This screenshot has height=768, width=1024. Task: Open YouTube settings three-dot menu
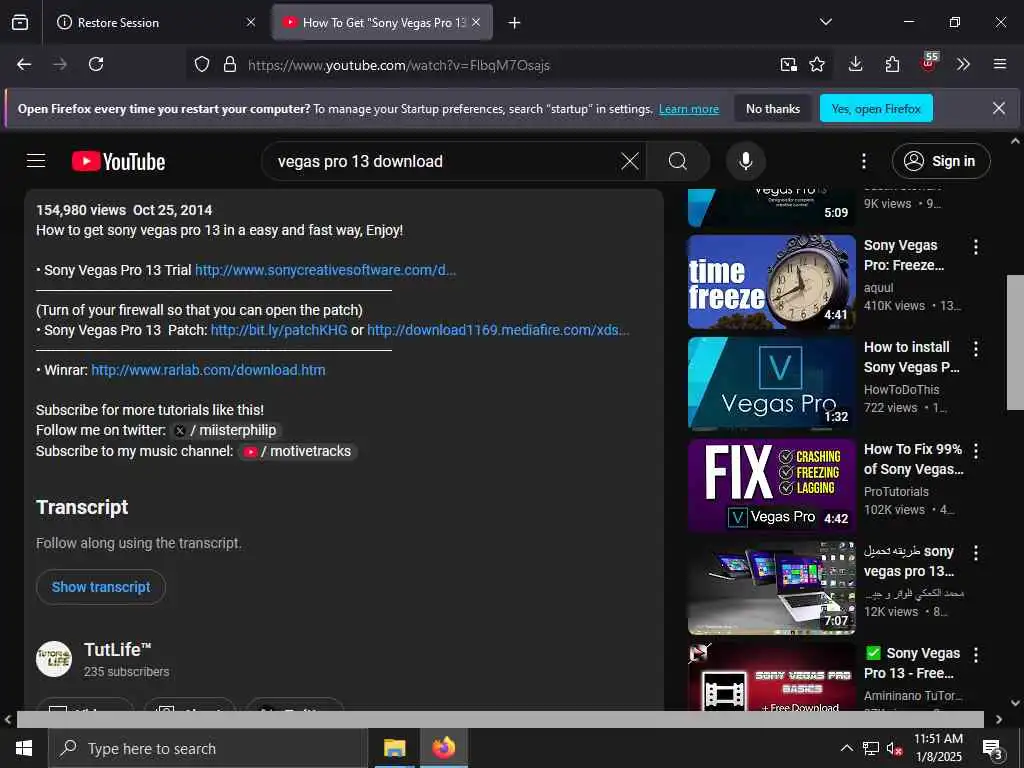pos(863,161)
